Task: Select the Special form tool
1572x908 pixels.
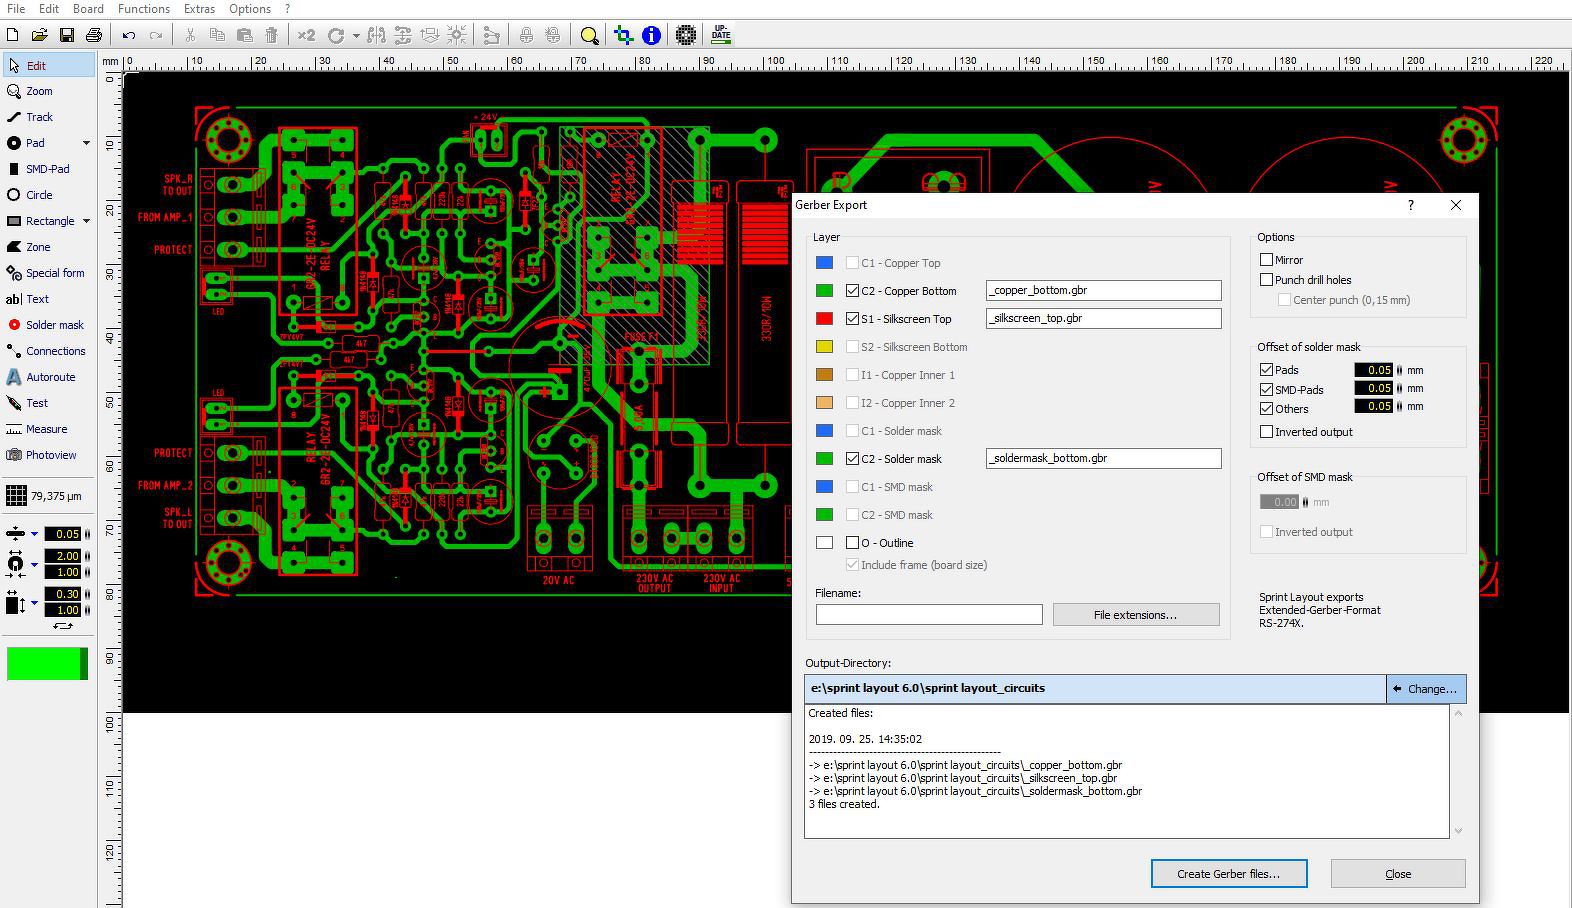Action: 48,273
